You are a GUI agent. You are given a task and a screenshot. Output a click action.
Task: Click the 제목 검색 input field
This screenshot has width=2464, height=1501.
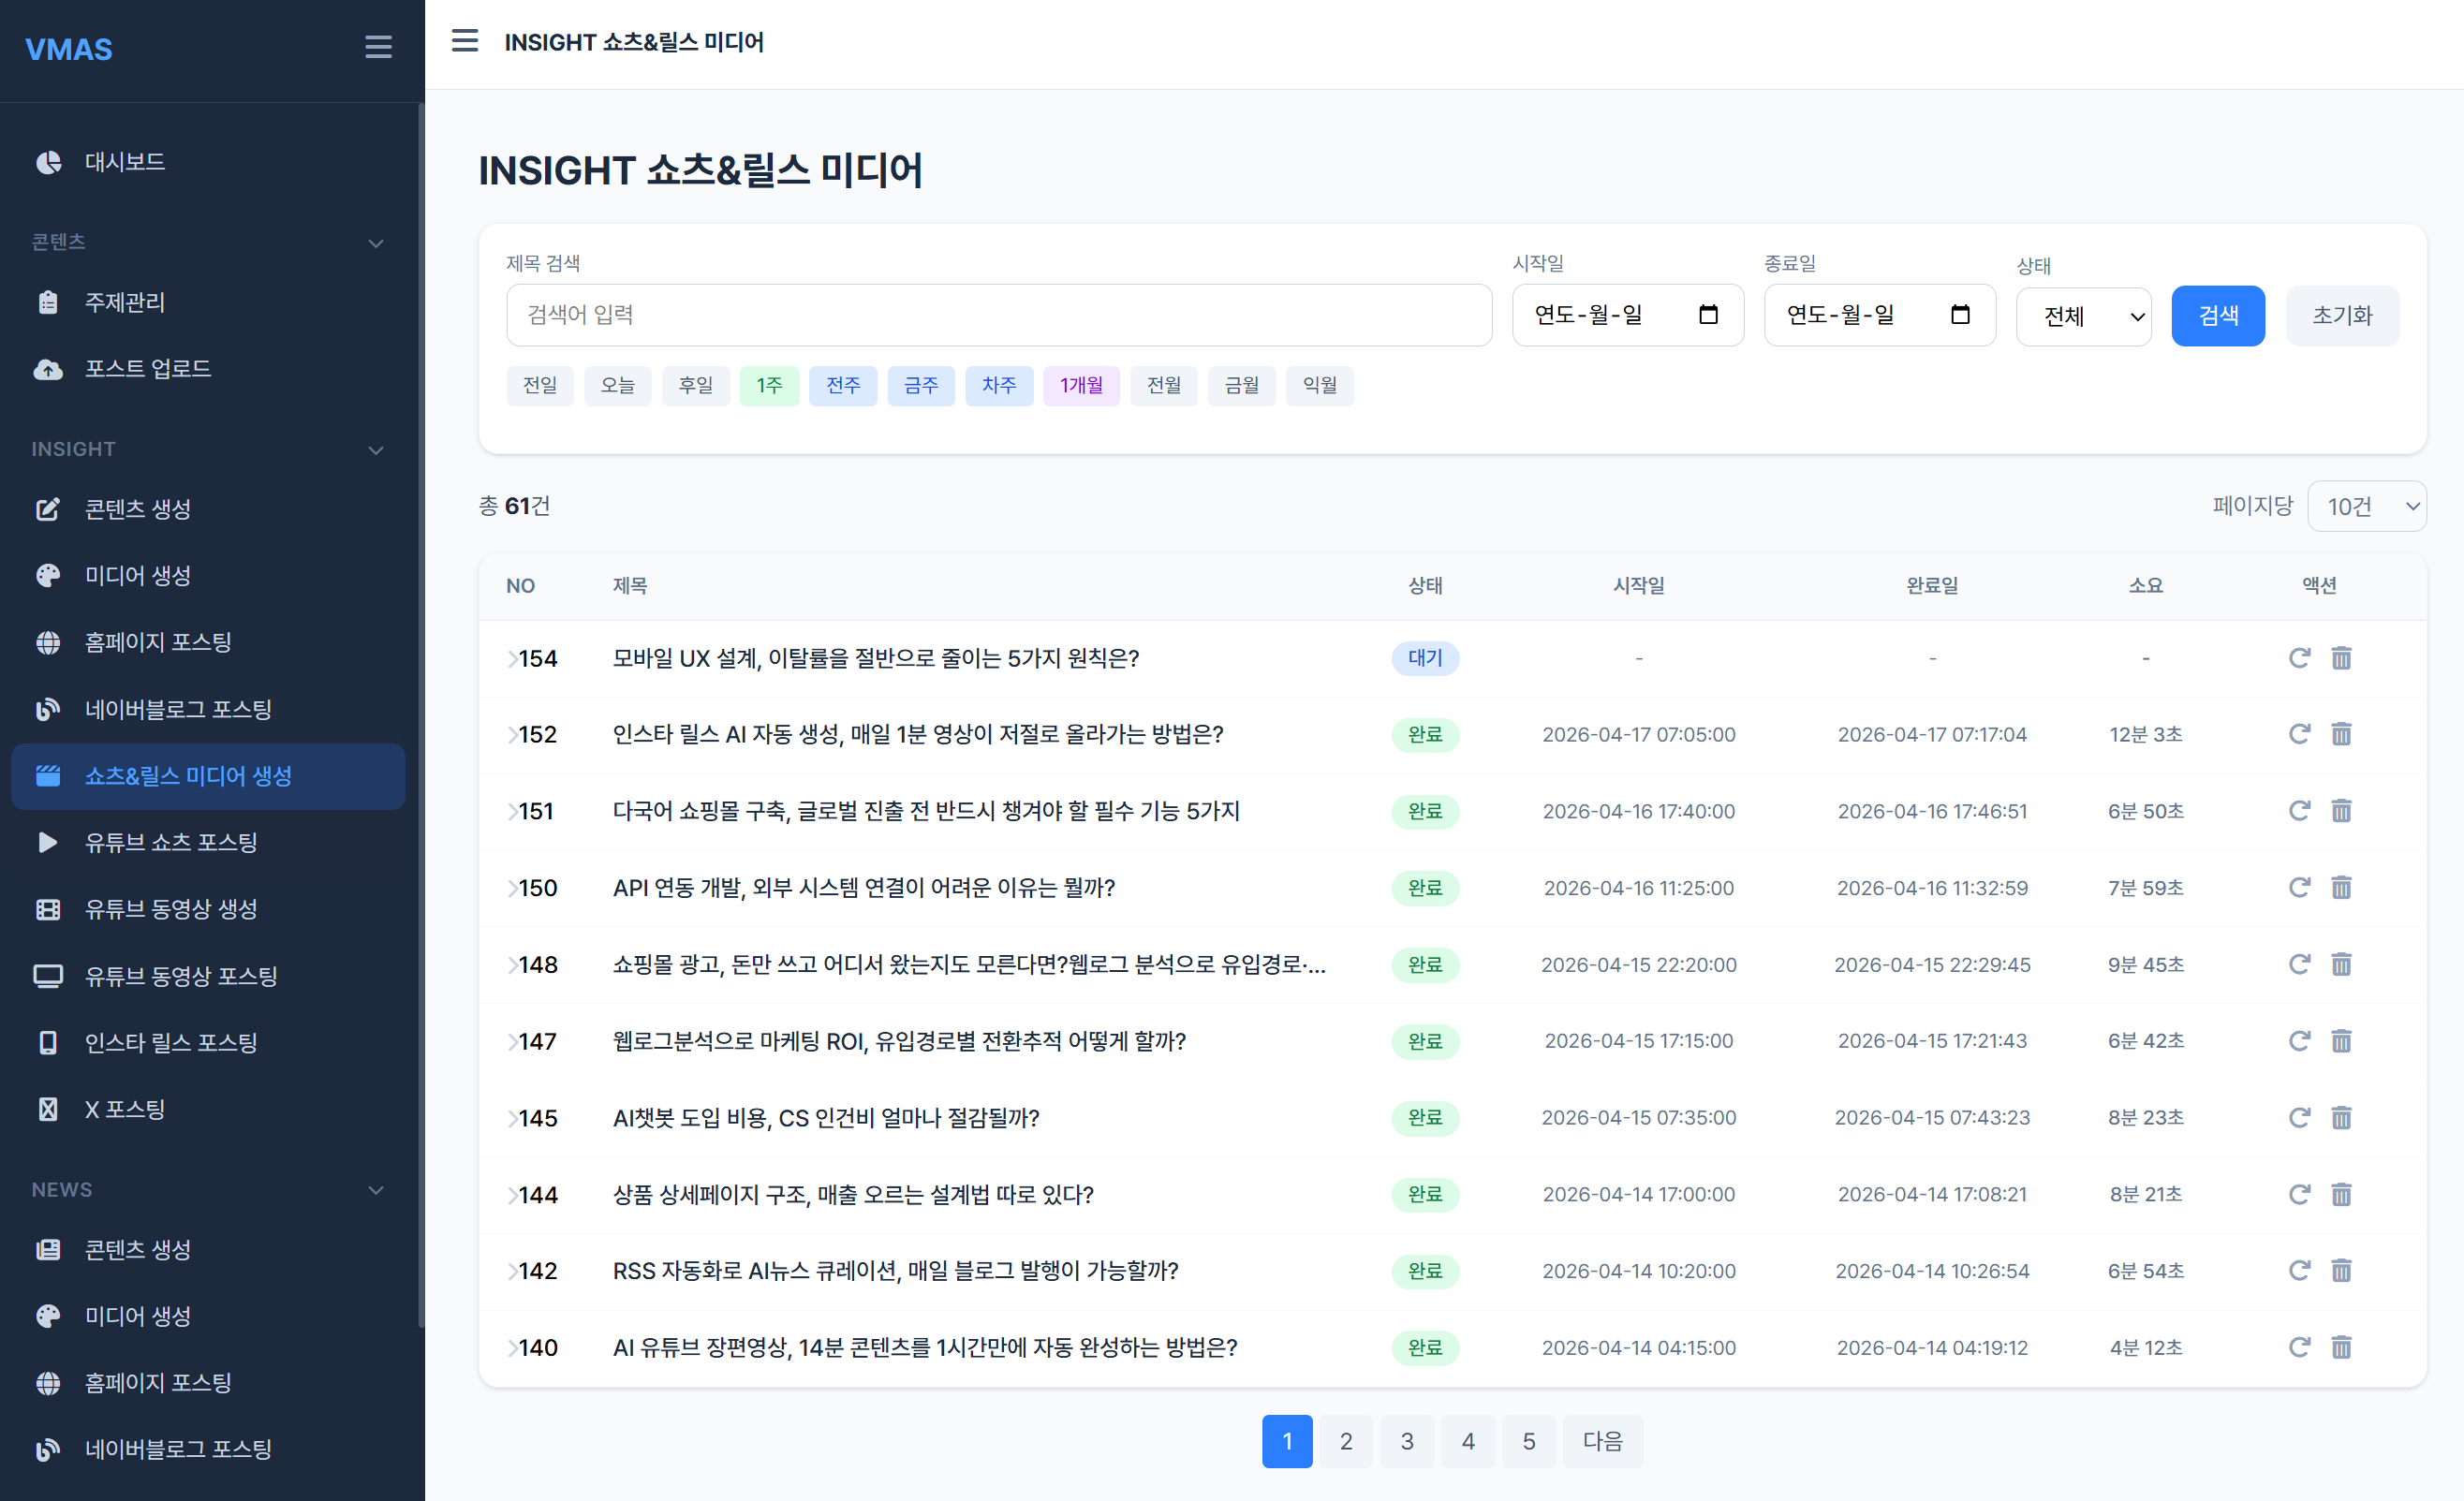998,315
